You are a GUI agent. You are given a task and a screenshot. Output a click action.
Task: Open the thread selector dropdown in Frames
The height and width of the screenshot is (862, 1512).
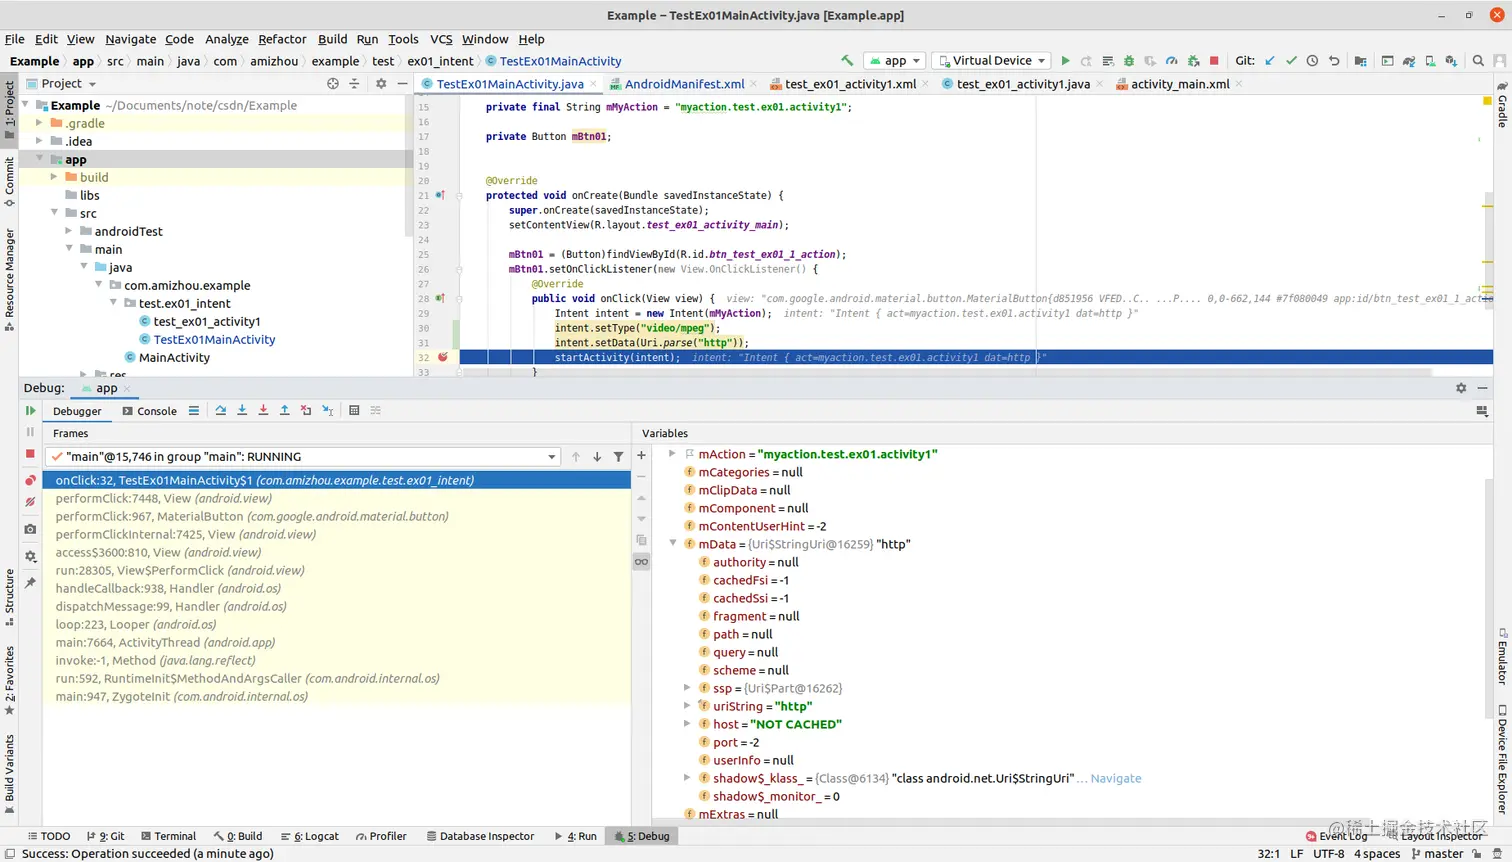click(551, 457)
